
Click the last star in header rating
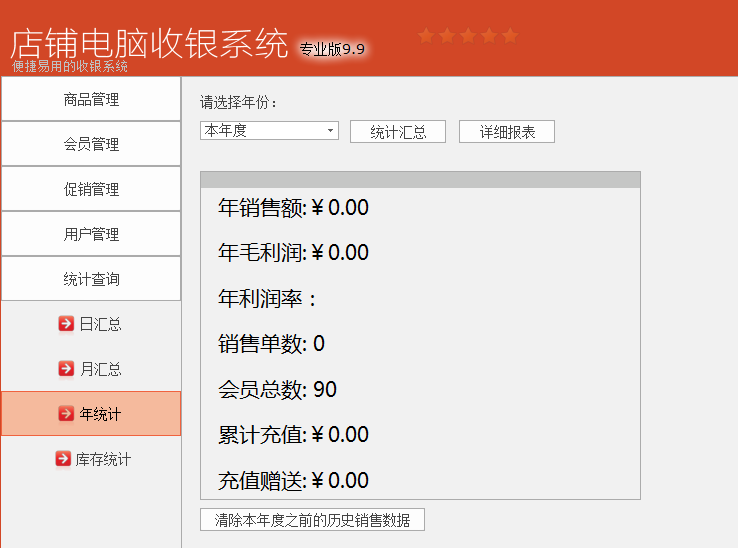point(510,36)
